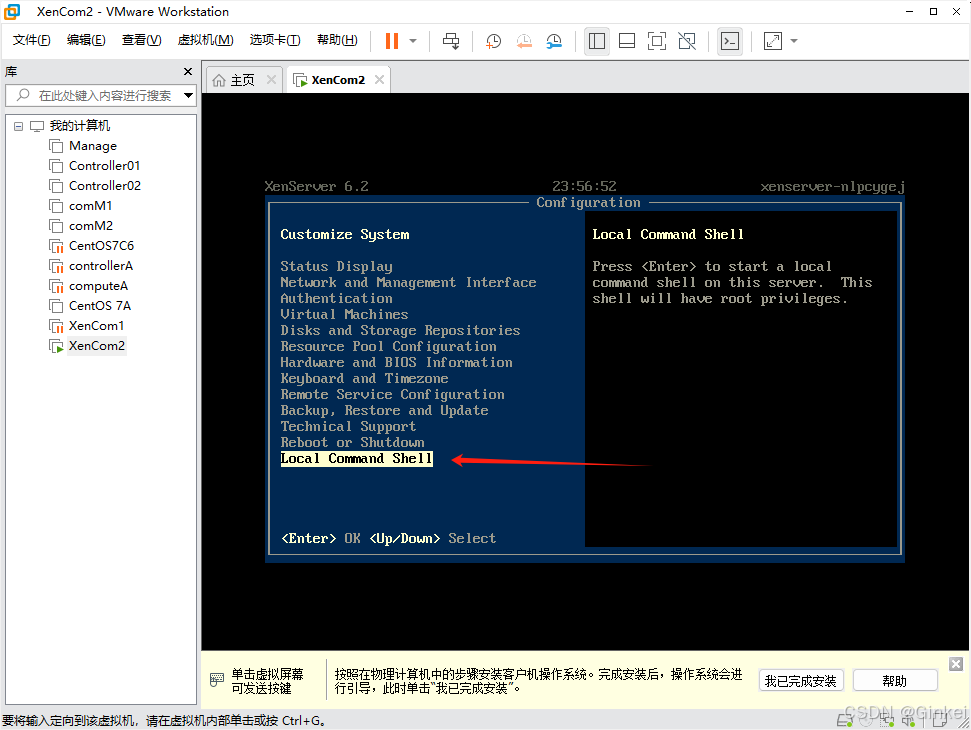971x730 pixels.
Task: Click the keyboard icon in hint bar
Action: [217, 680]
